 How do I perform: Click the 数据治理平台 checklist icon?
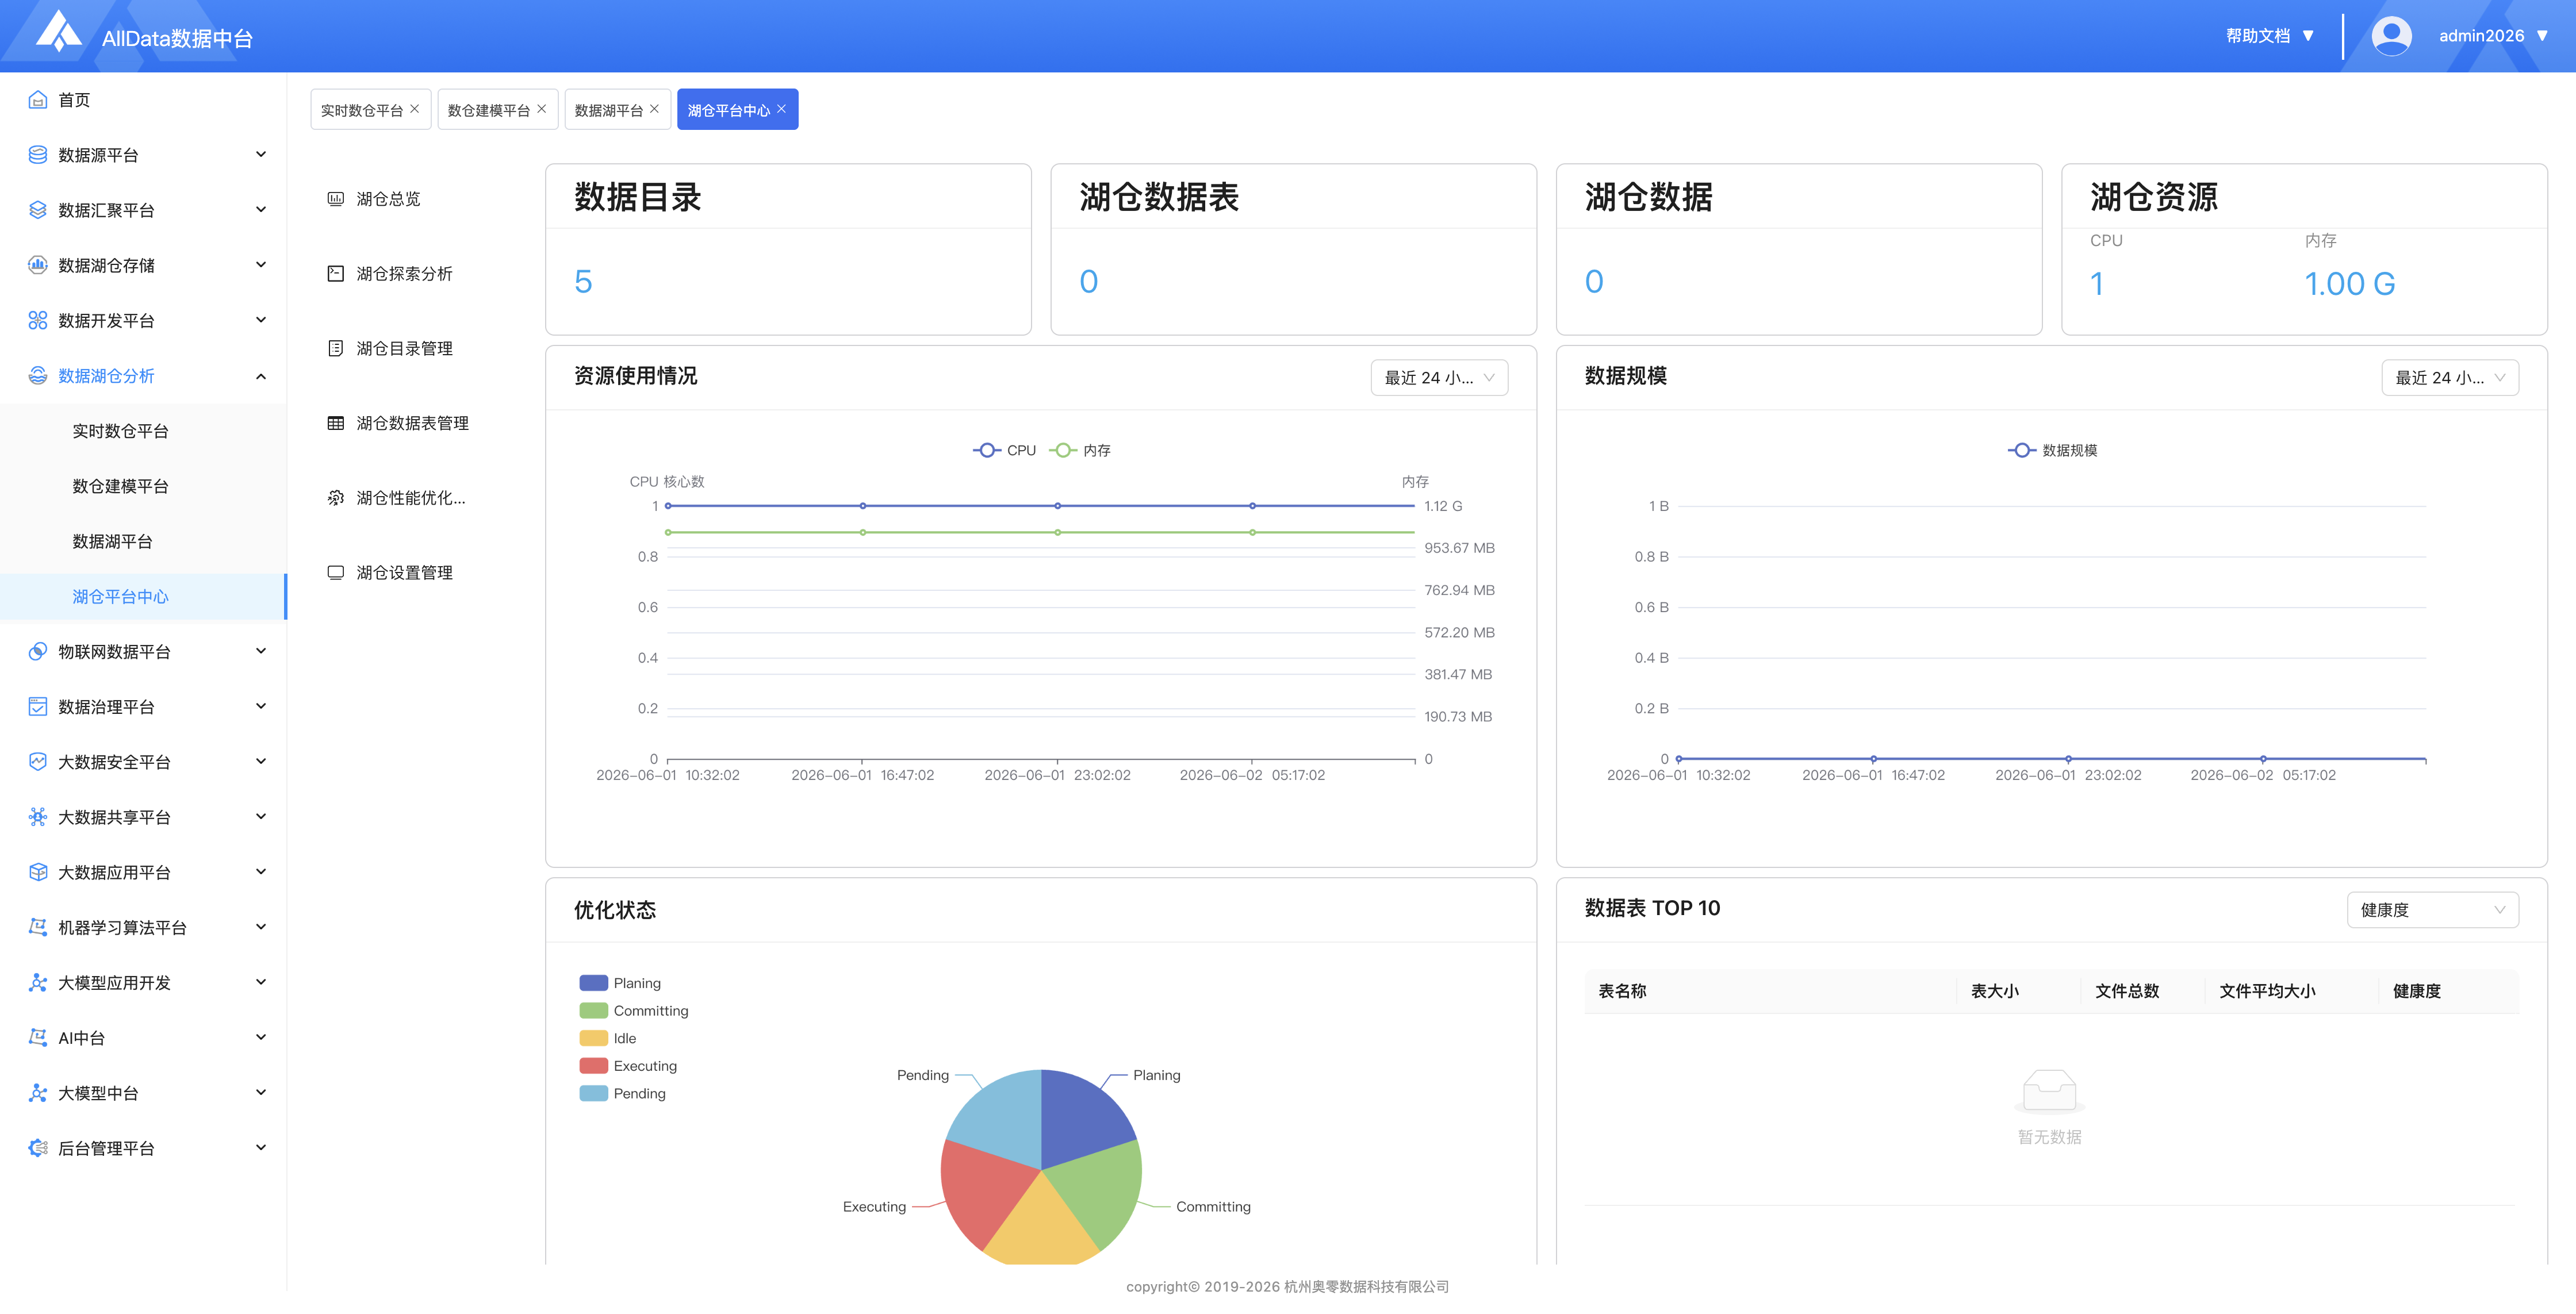point(38,707)
